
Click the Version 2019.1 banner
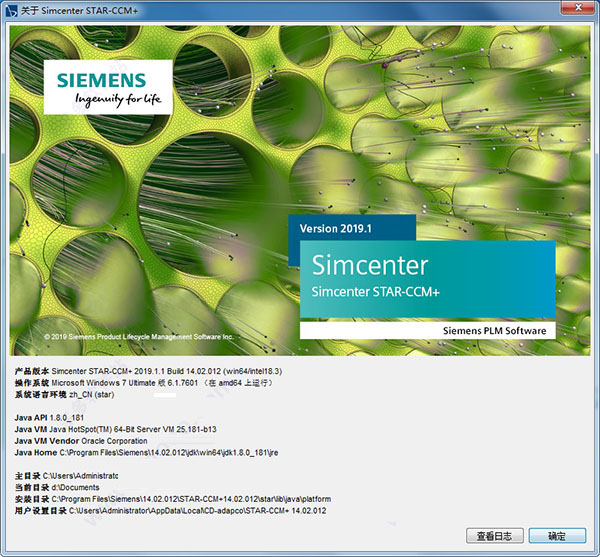(x=352, y=228)
